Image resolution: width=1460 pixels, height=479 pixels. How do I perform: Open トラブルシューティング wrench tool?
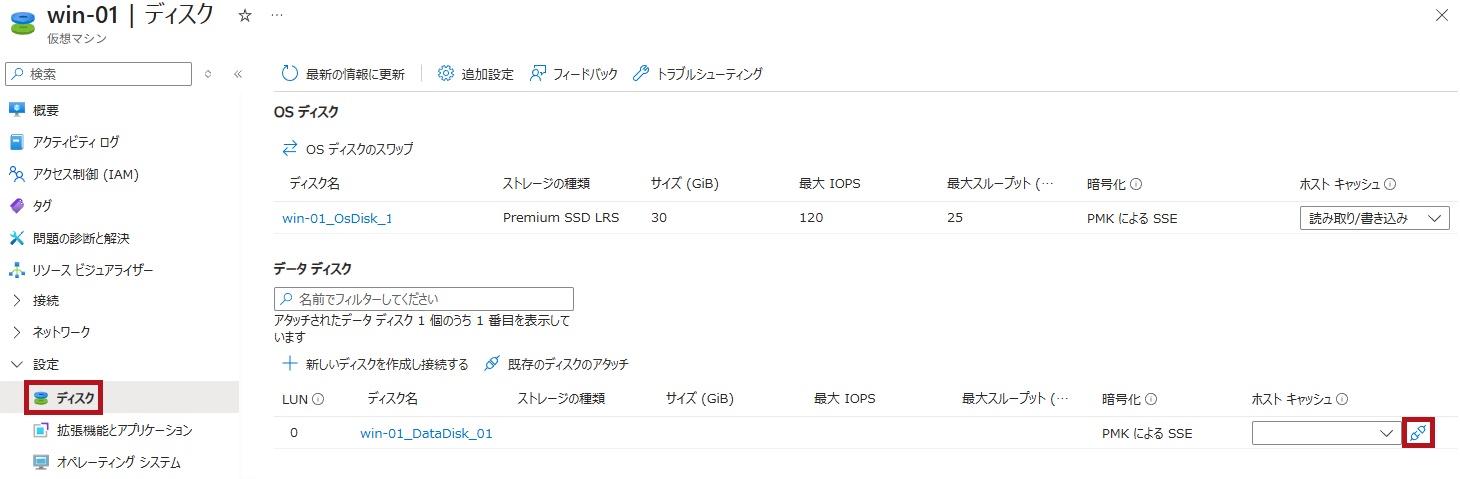[x=642, y=74]
